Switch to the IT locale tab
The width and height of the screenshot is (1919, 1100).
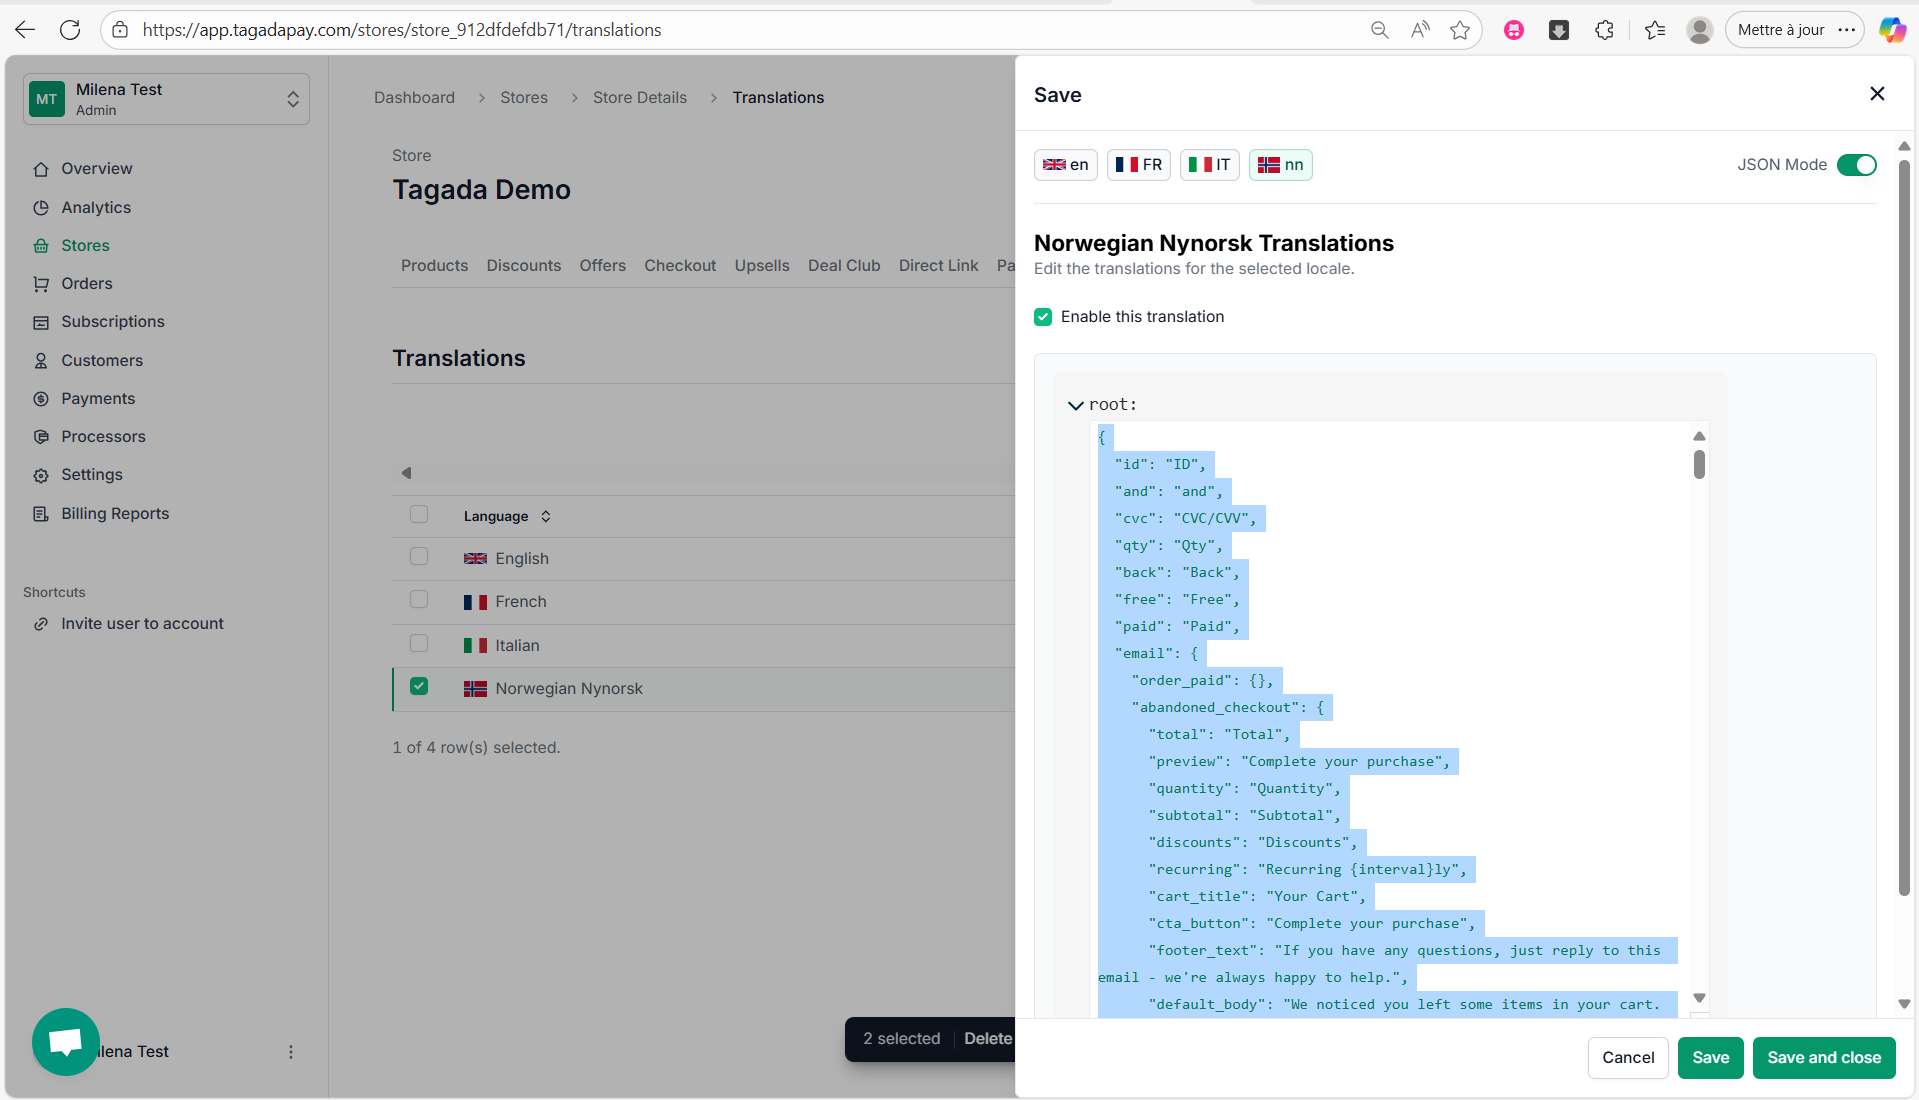tap(1210, 165)
